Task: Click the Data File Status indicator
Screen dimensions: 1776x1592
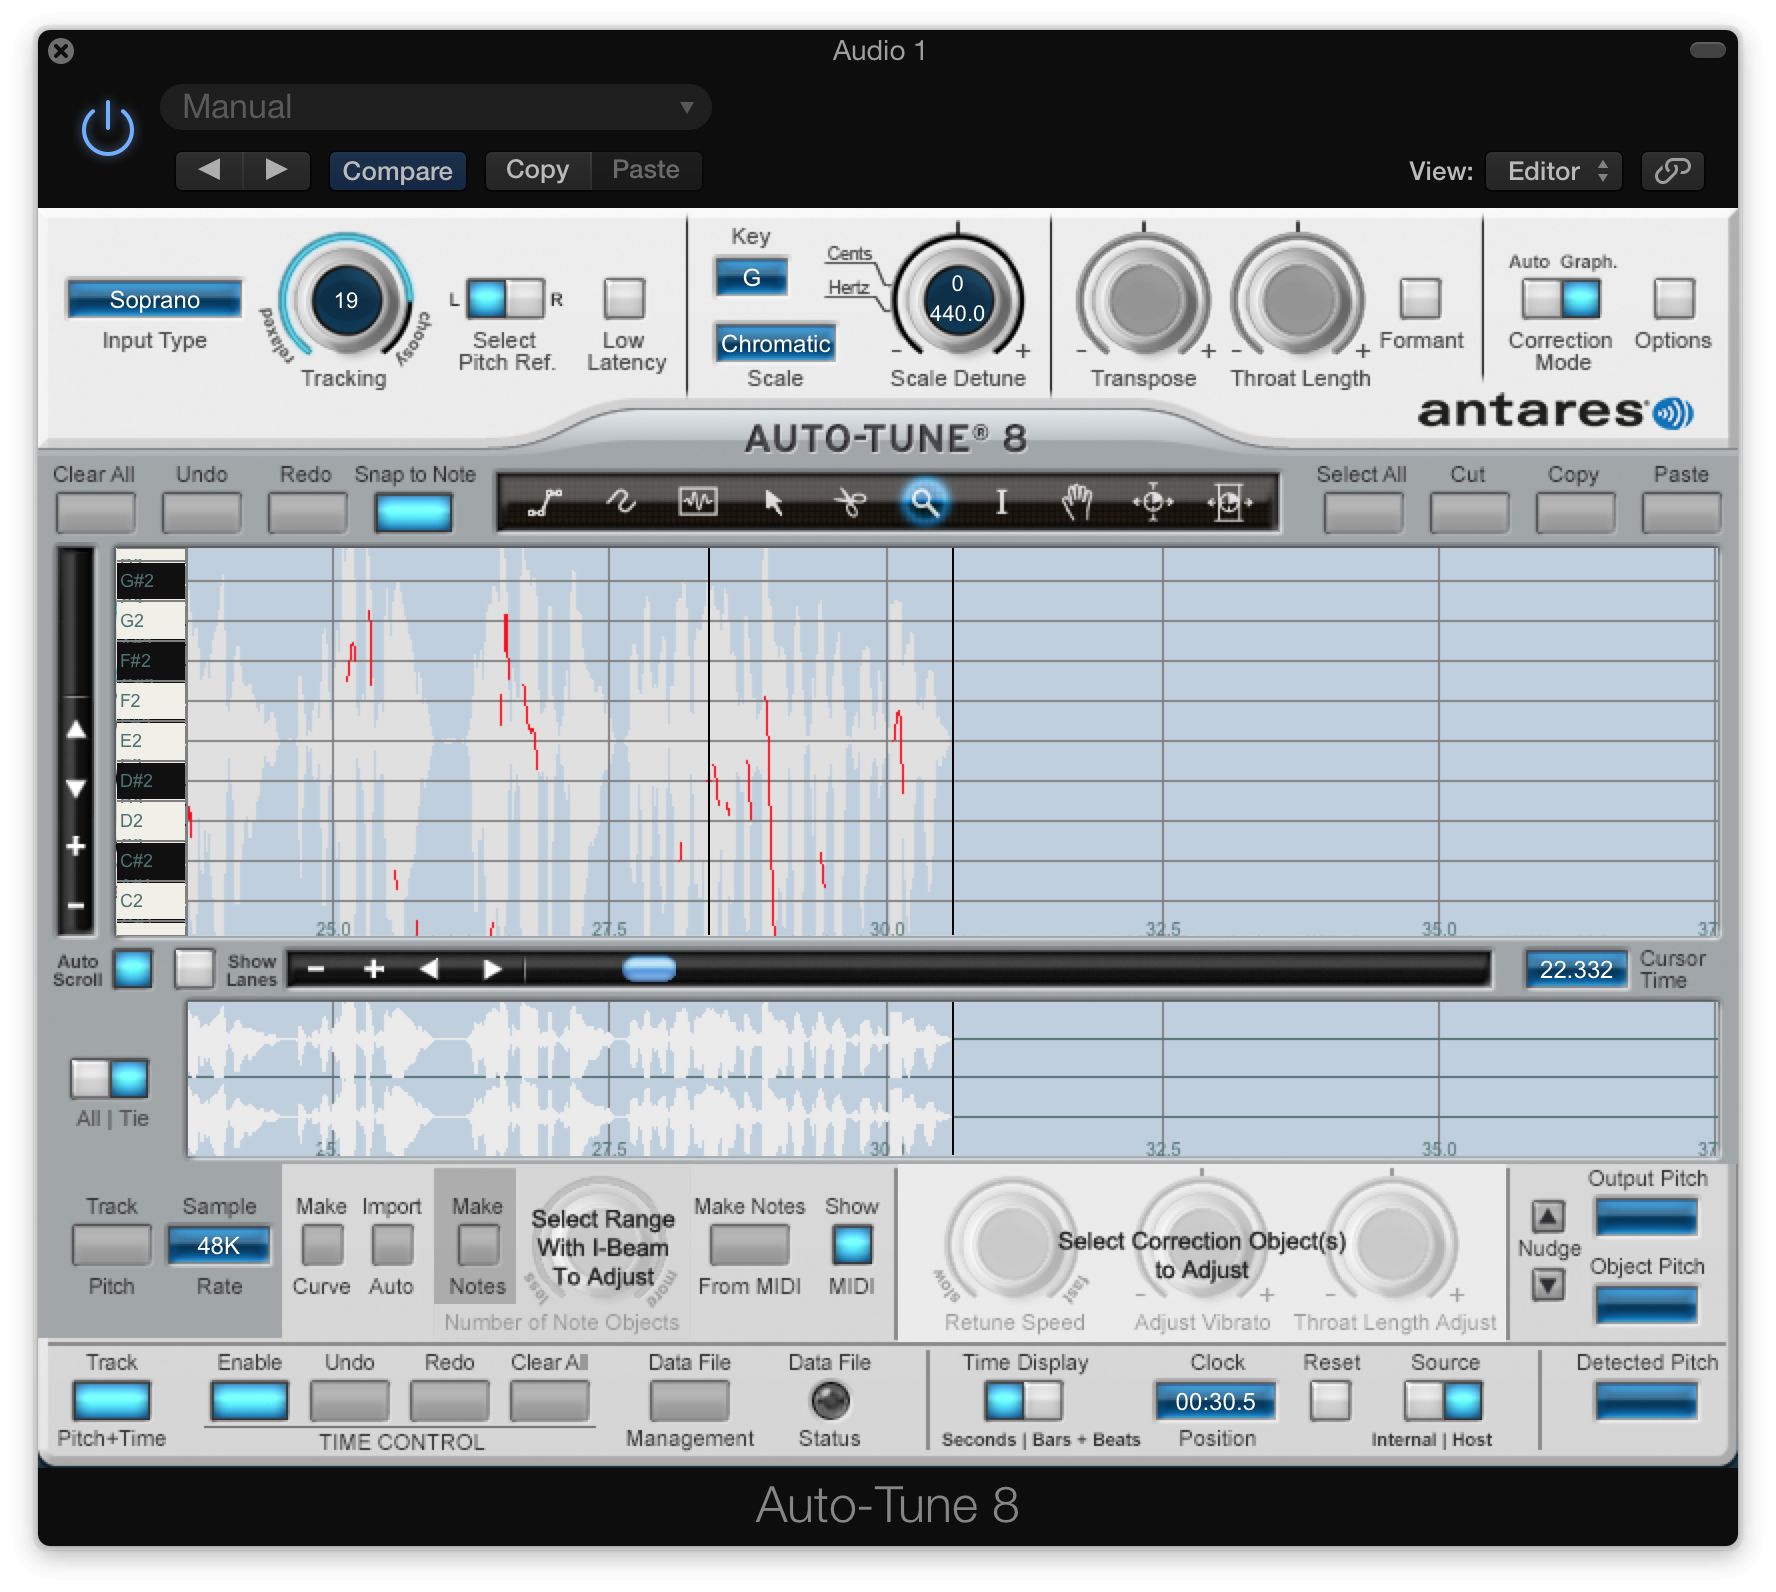Action: pos(830,1401)
